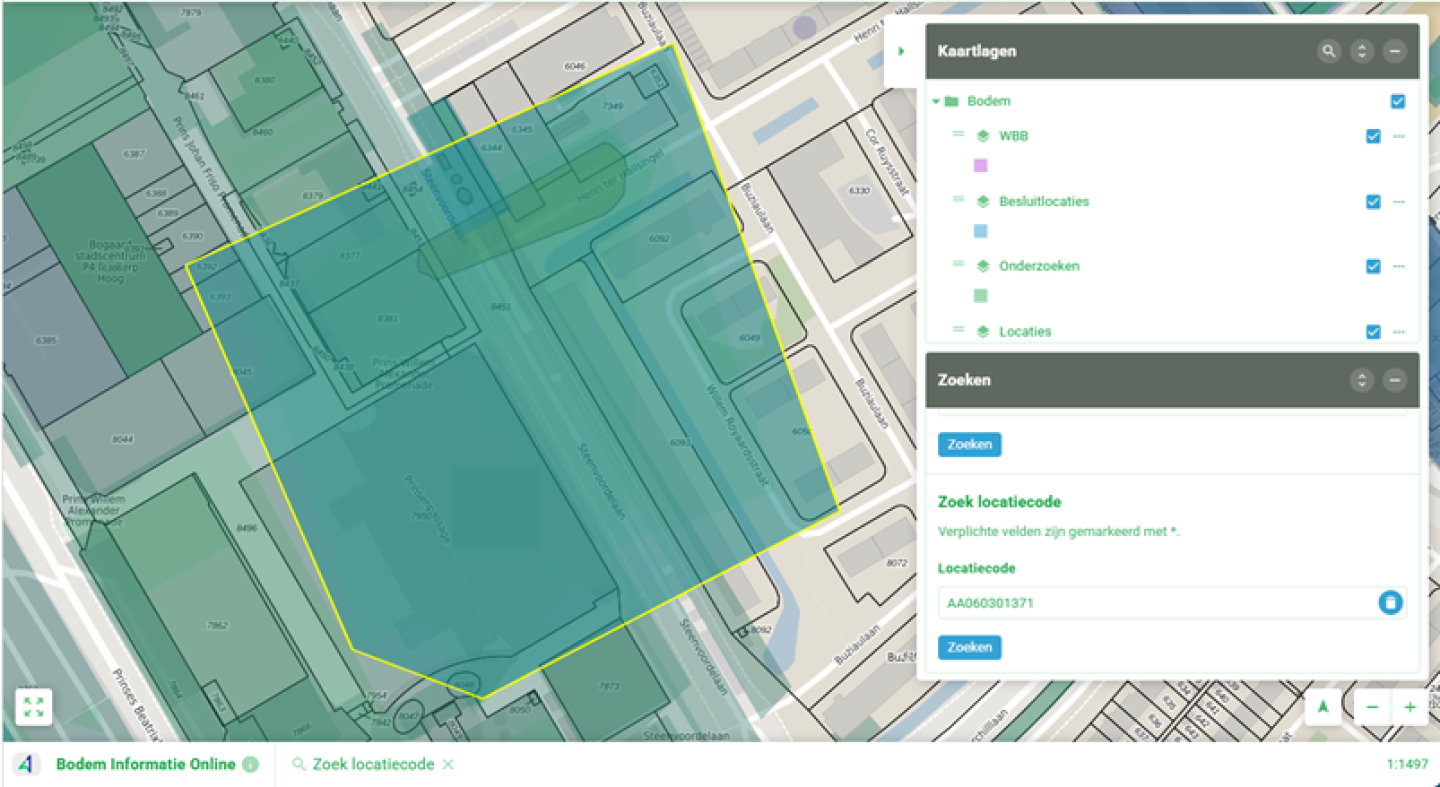This screenshot has height=787, width=1440.
Task: Click the fullscreen map icon
Action: [33, 707]
